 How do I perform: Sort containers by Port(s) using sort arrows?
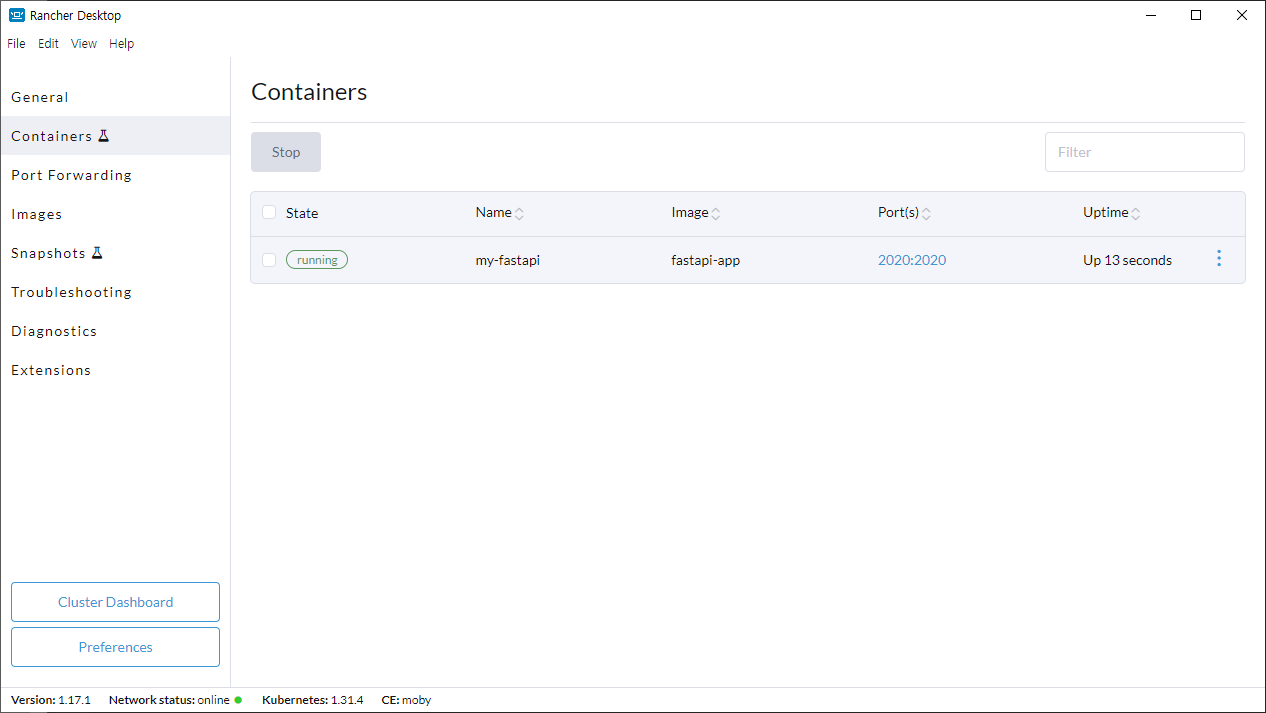926,213
